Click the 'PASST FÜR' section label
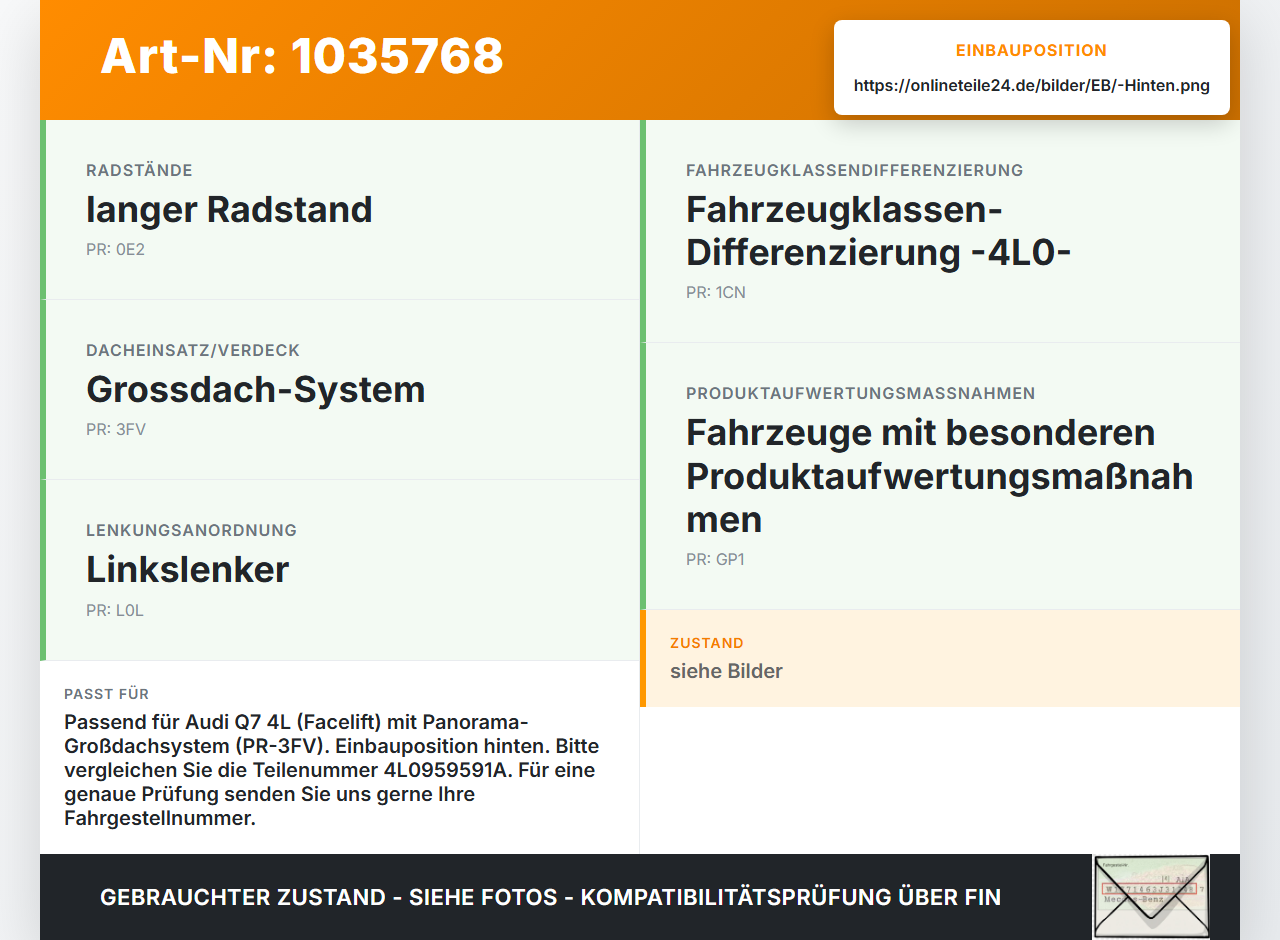This screenshot has width=1280, height=940. pos(107,694)
